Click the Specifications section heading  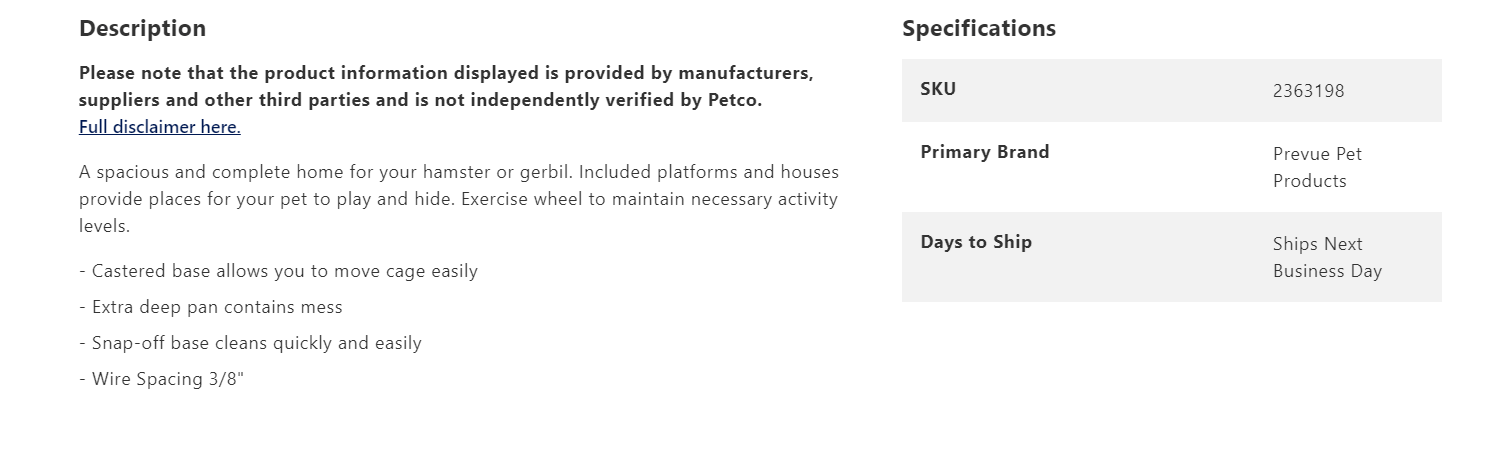(x=978, y=28)
